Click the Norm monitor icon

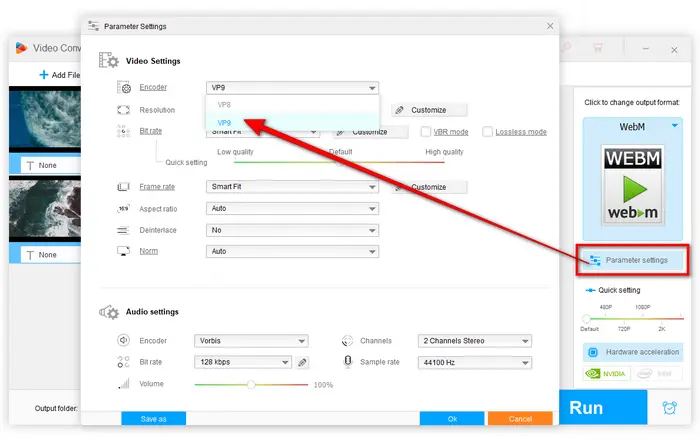[x=123, y=251]
